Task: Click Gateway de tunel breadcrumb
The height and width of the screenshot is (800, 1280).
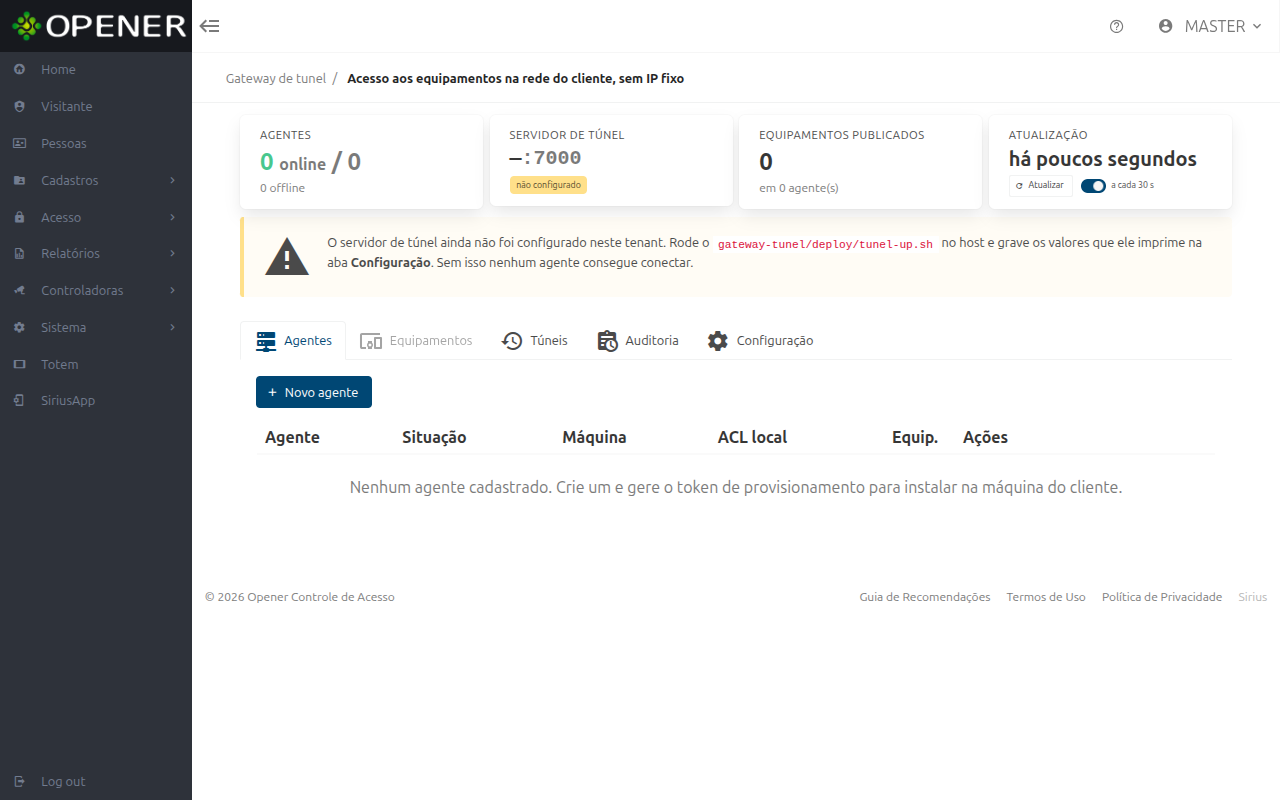Action: point(276,78)
